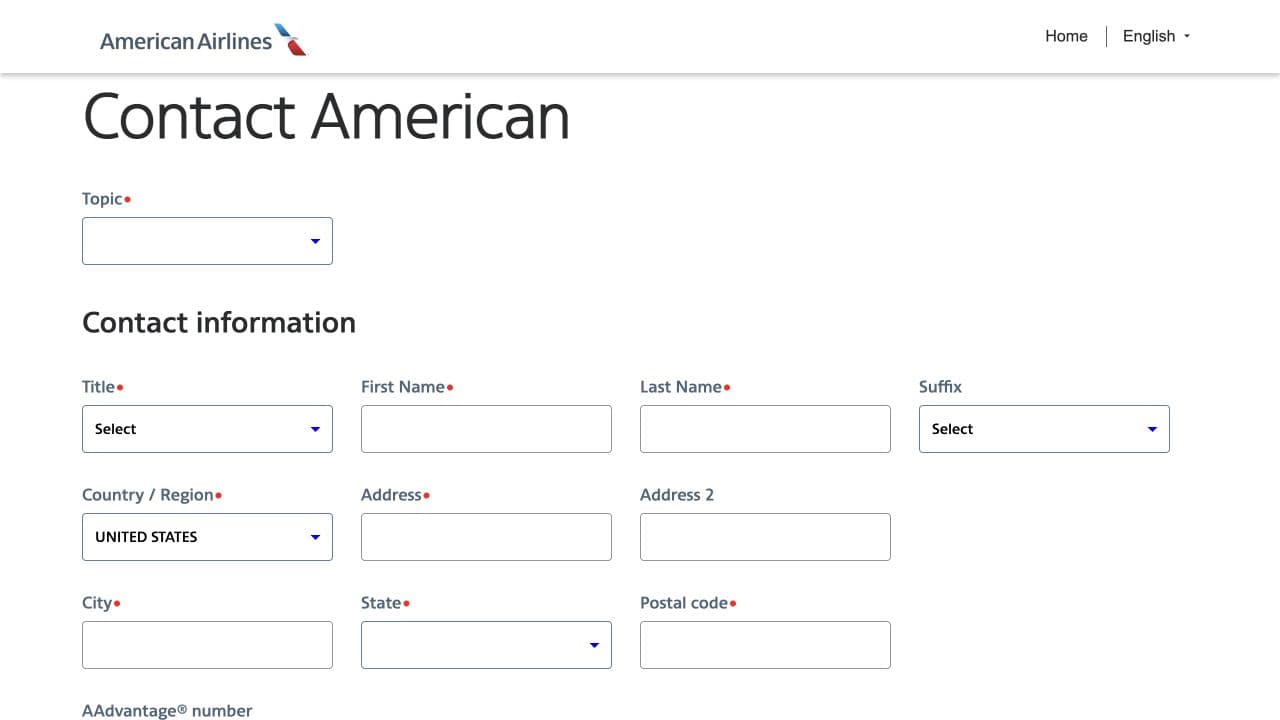Viewport: 1280px width, 720px height.
Task: Click the American Airlines logo
Action: point(203,40)
